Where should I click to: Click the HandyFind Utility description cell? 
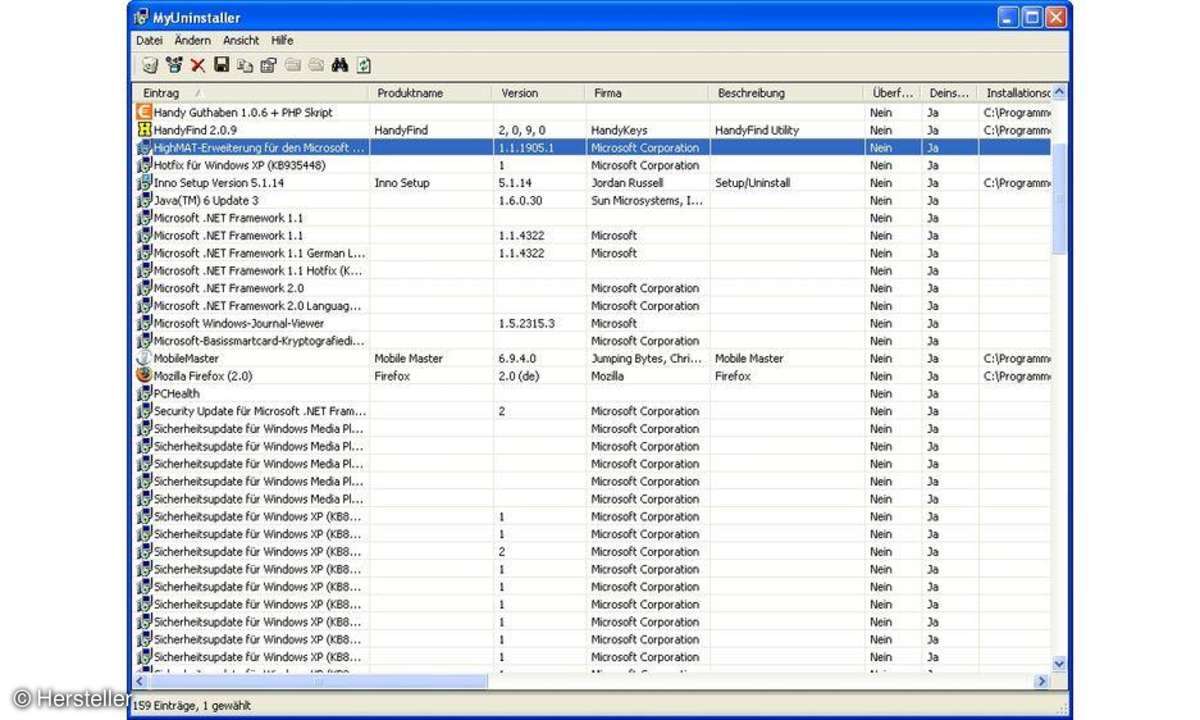coord(756,130)
